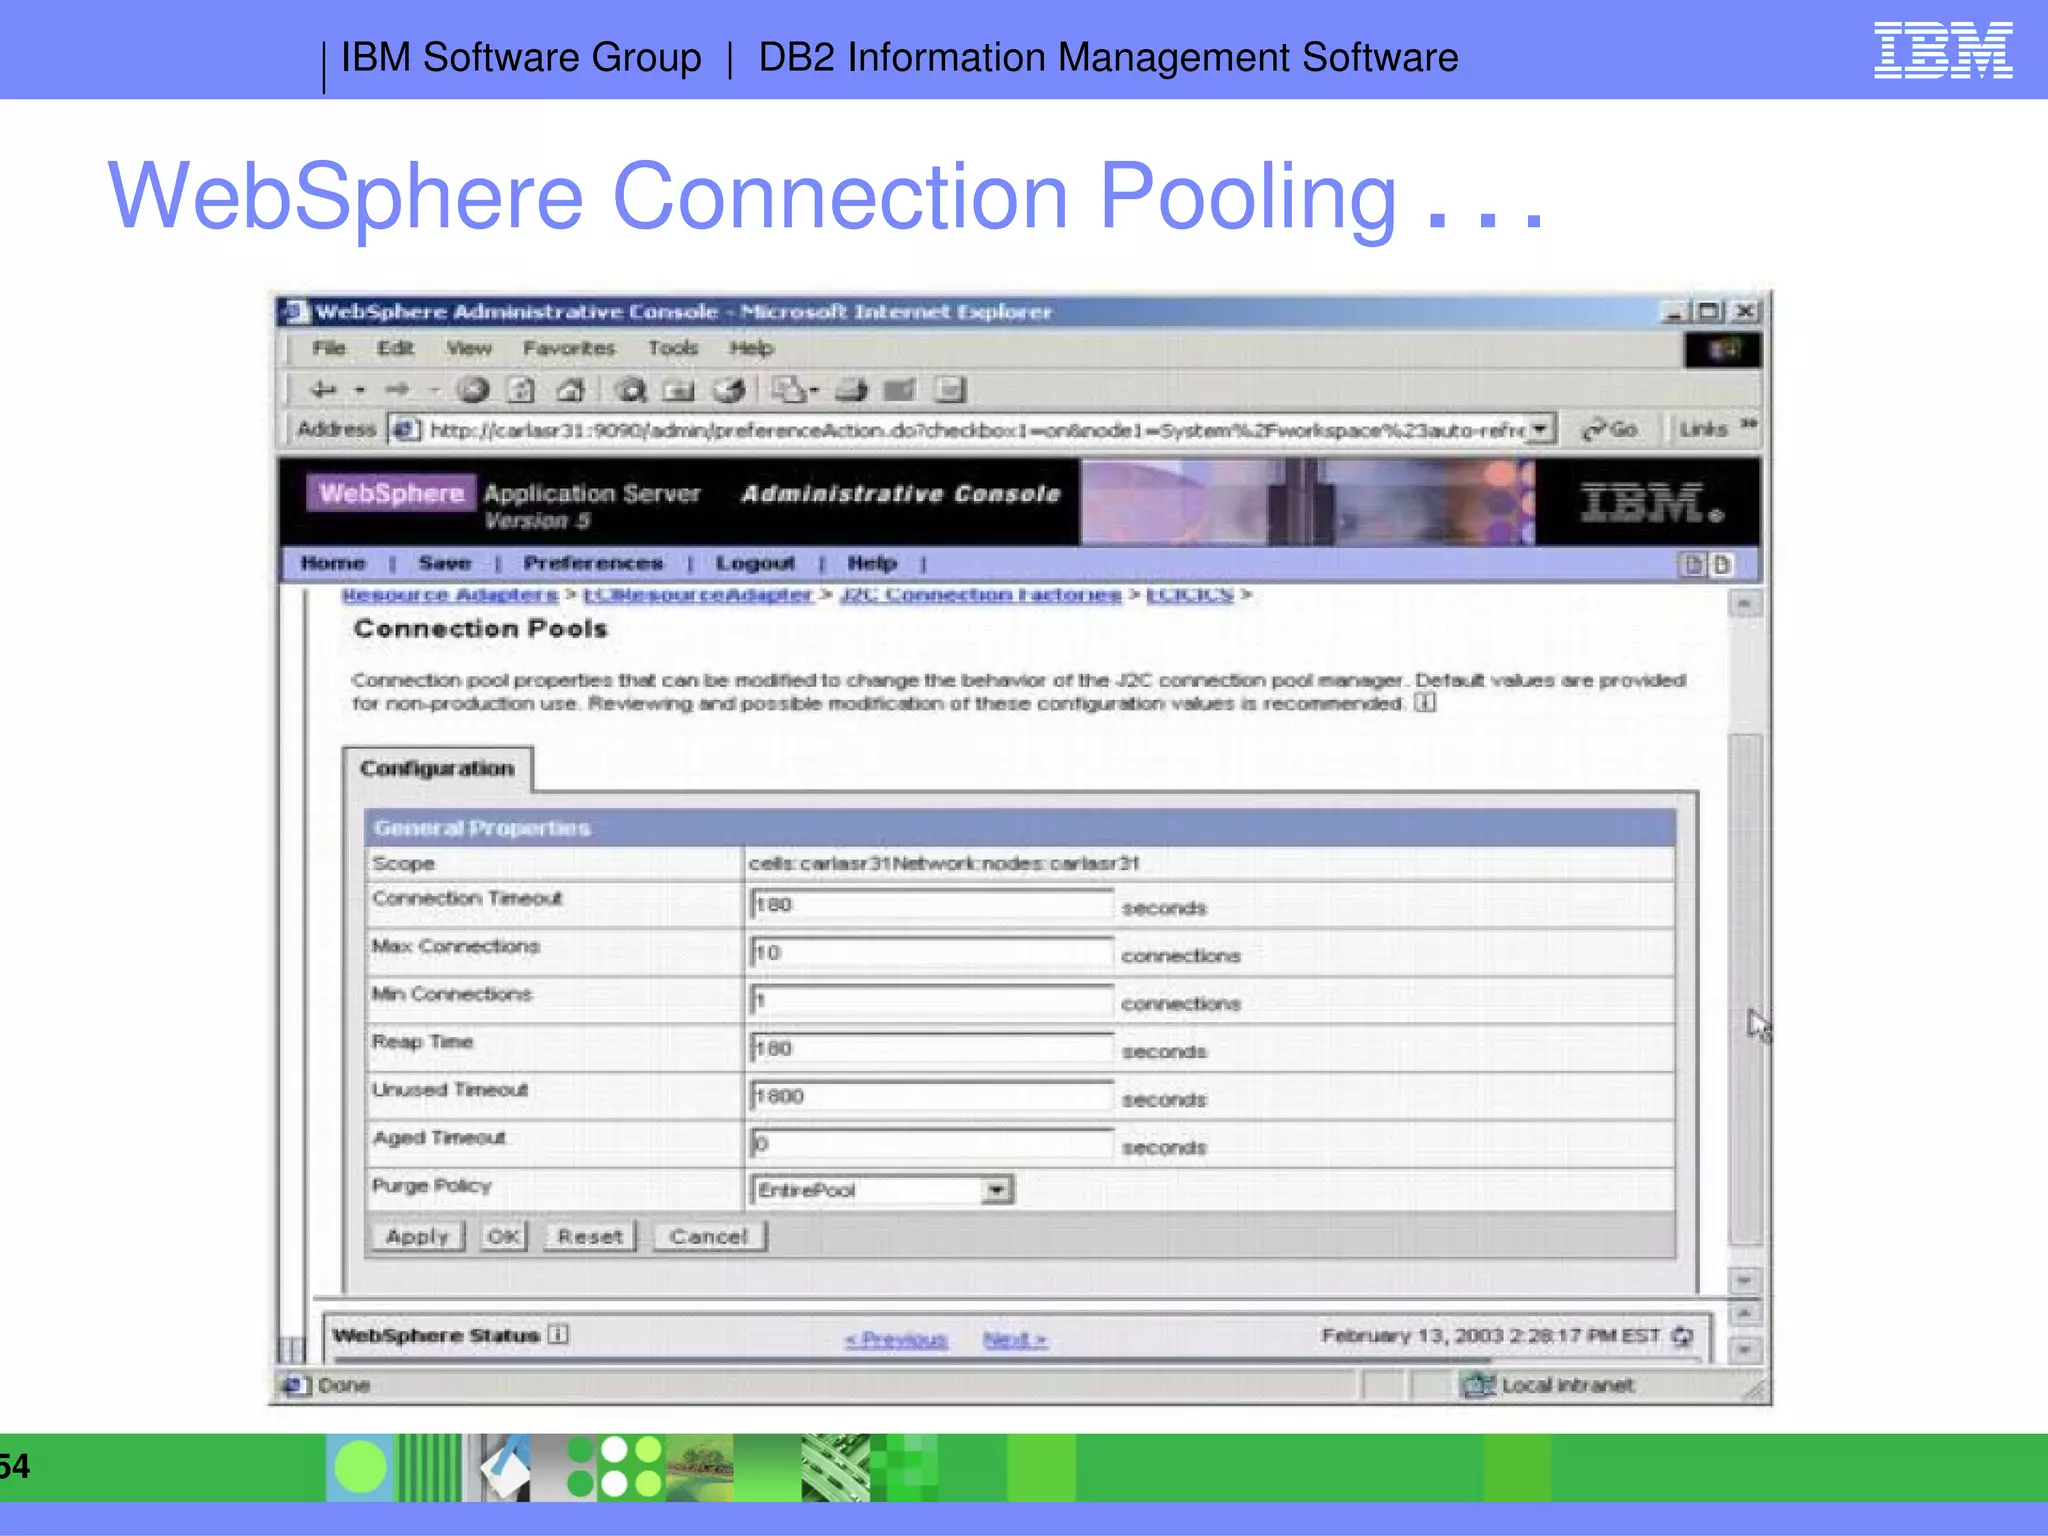Follow the Resource Adapters breadcrumb link
The width and height of the screenshot is (2048, 1536).
(x=450, y=595)
